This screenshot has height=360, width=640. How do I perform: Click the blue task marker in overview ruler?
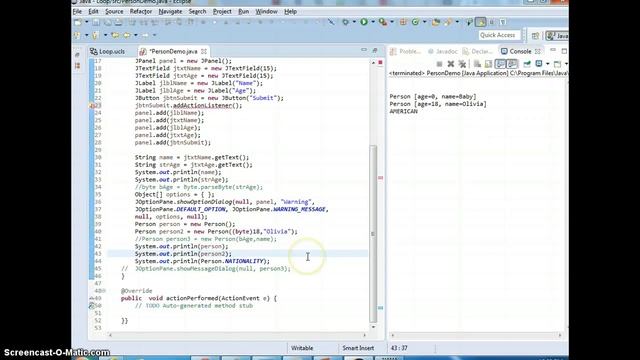pyautogui.click(x=380, y=308)
